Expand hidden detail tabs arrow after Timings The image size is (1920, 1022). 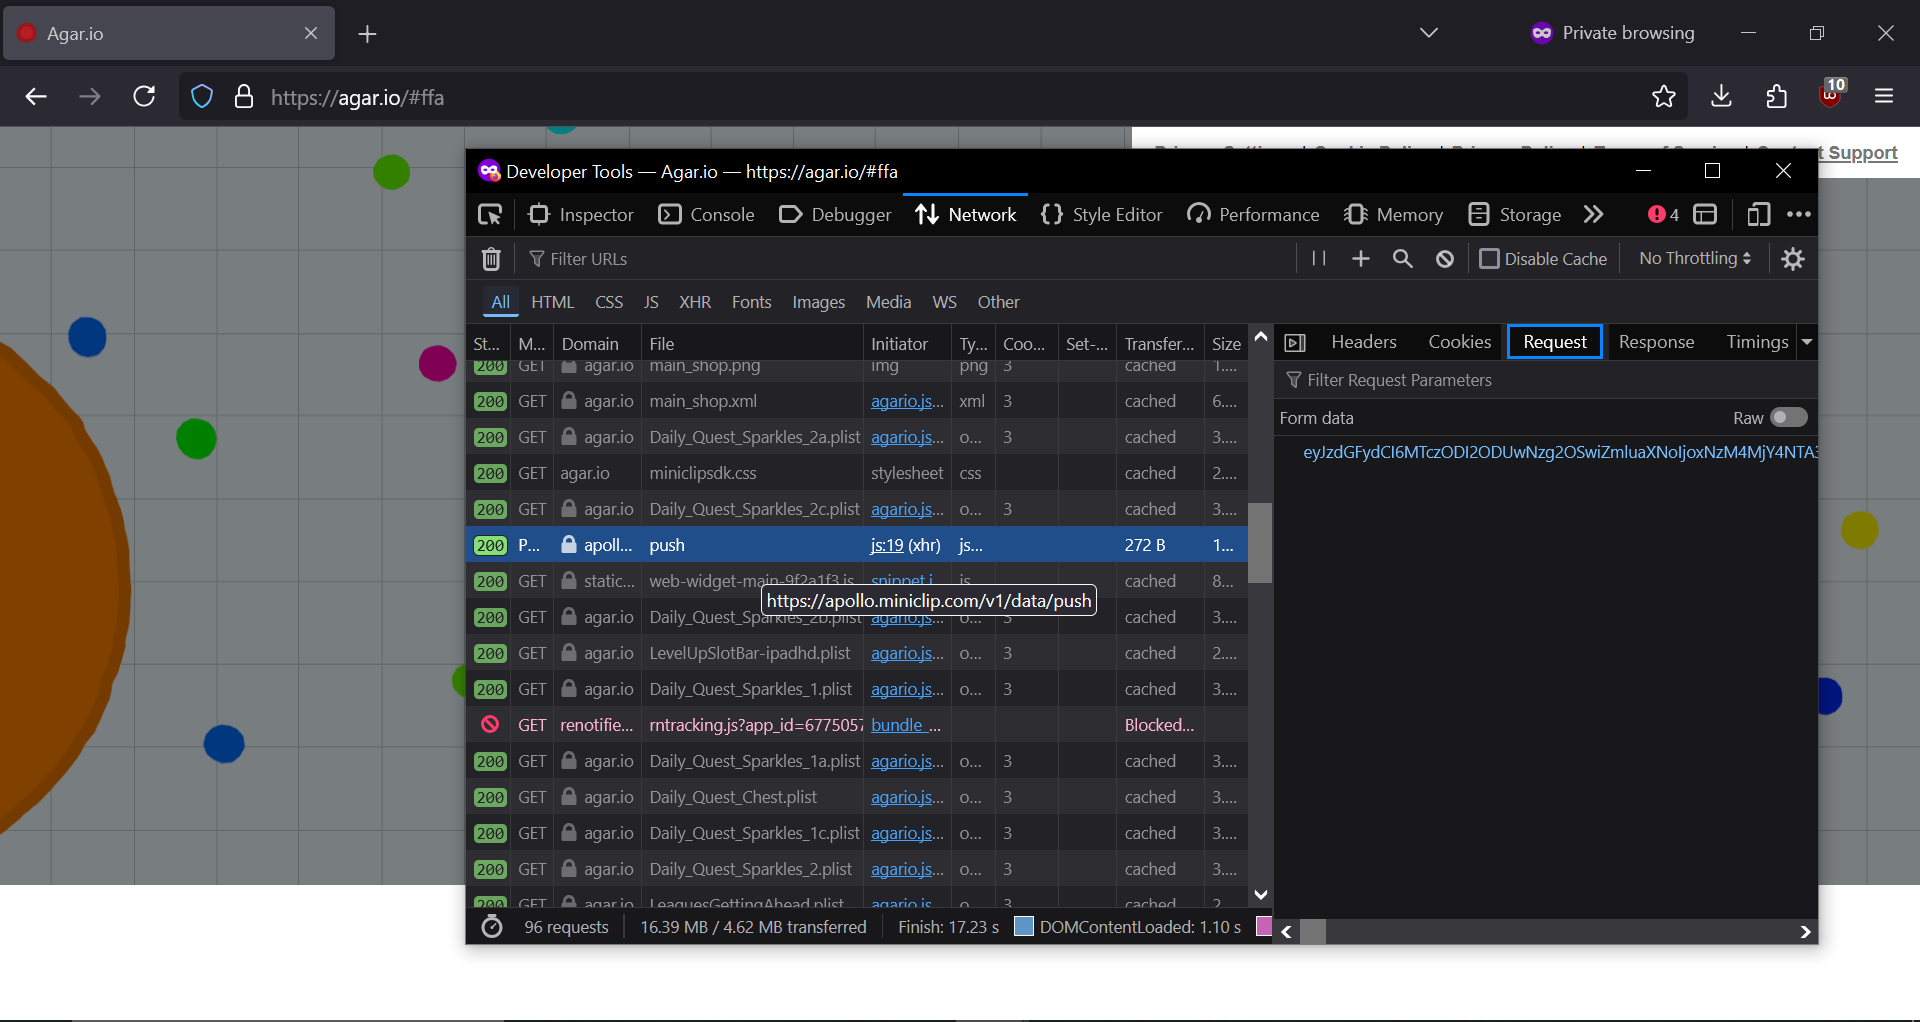(x=1807, y=342)
